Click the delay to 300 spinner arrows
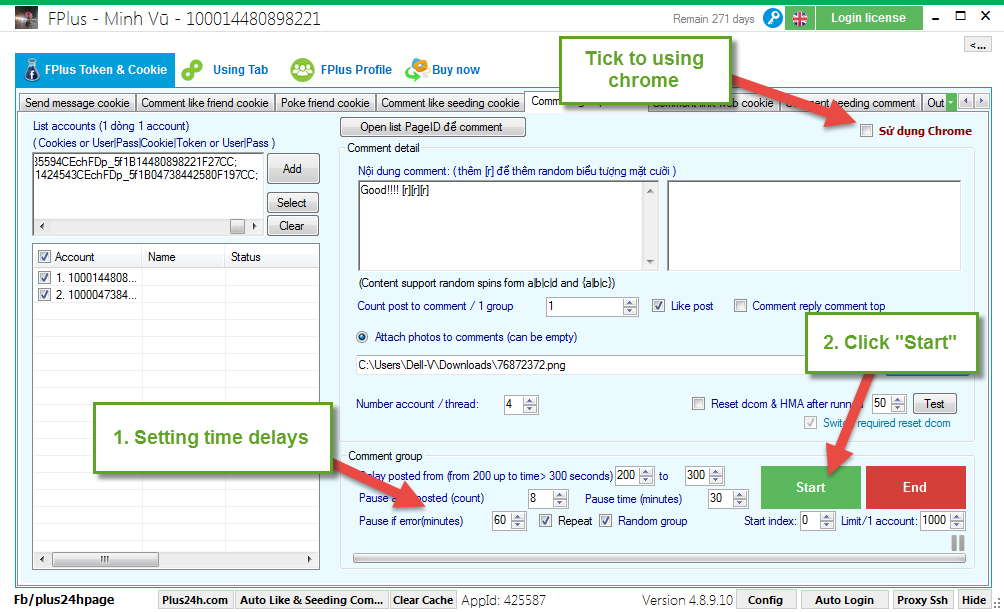1004x612 pixels. coord(717,476)
